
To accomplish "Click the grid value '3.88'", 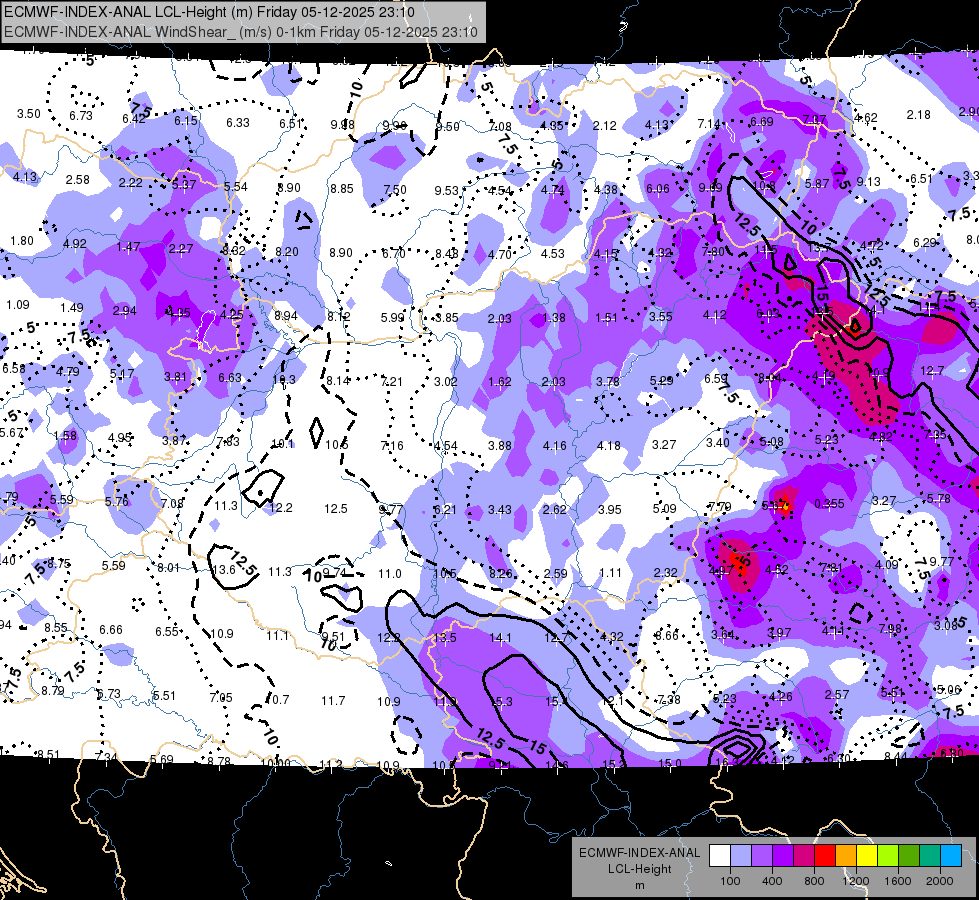I will (500, 446).
